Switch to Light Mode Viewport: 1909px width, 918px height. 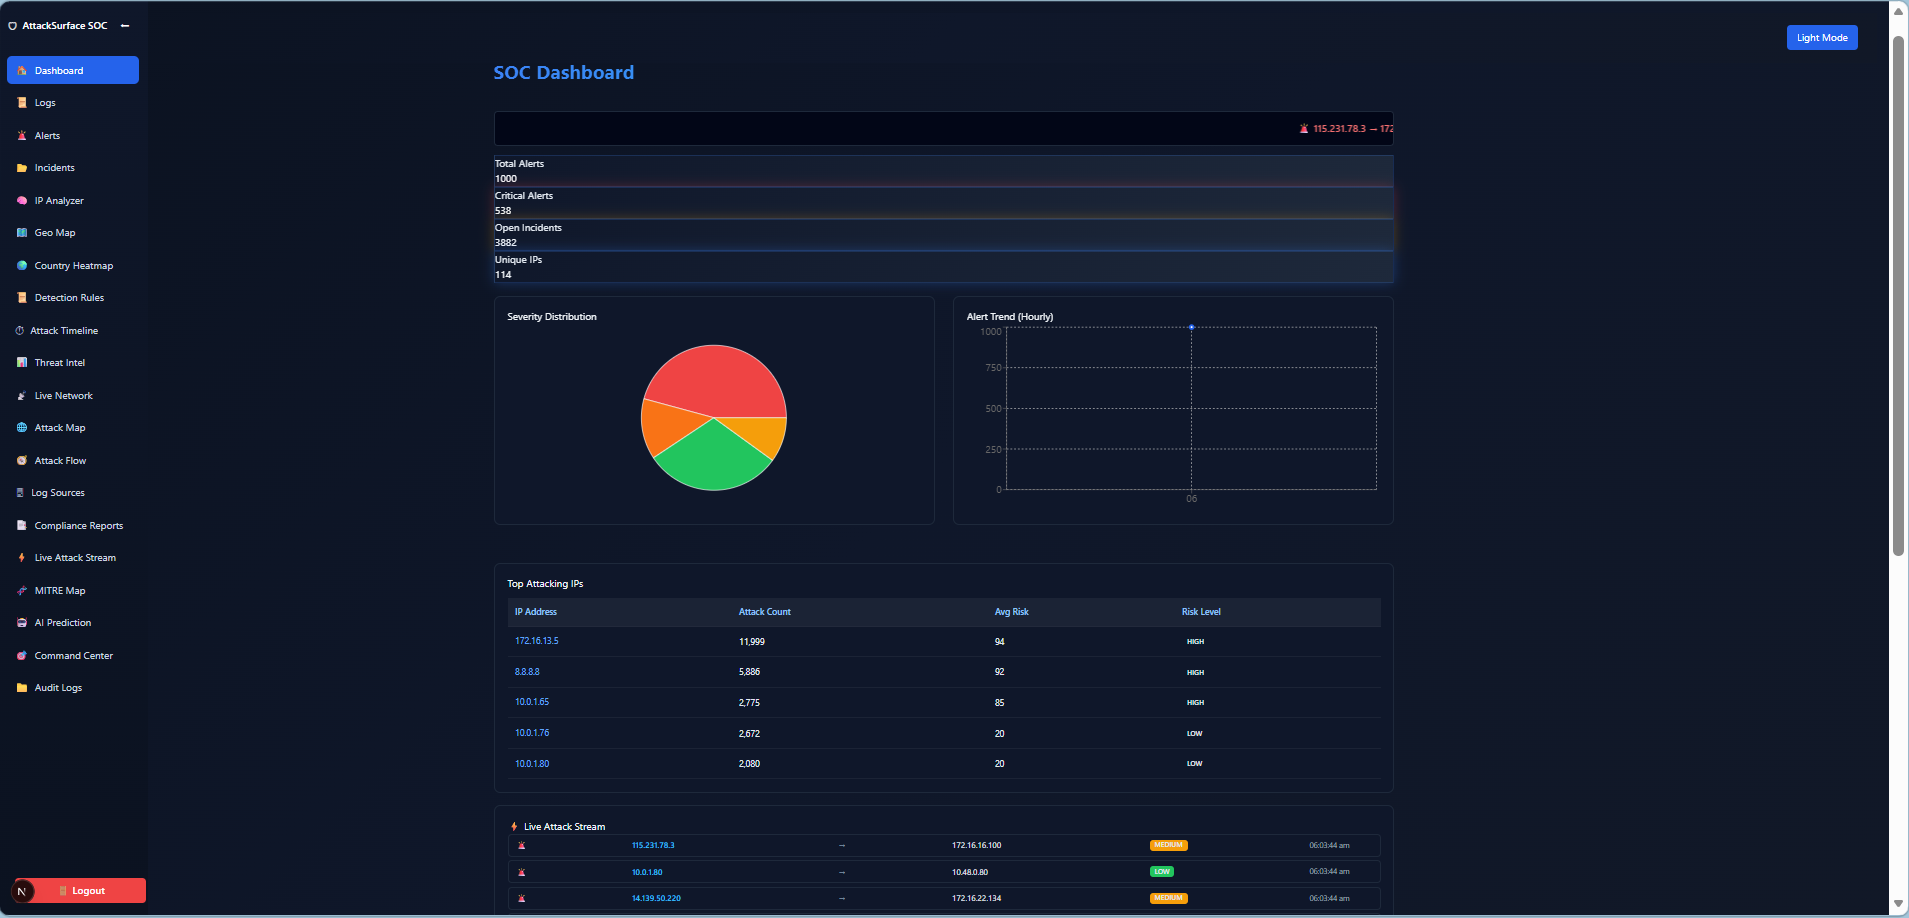[1822, 38]
